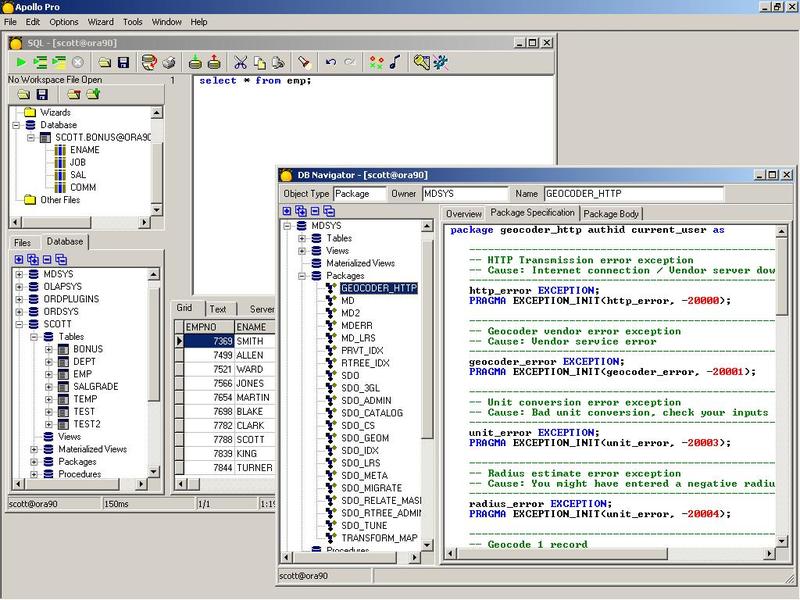Click the first expand icon above the SQL database tree
This screenshot has height=600, width=800.
[19, 259]
